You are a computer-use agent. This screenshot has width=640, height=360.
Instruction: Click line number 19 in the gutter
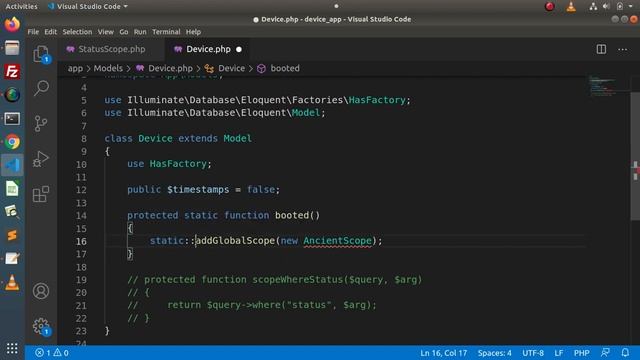(81, 280)
